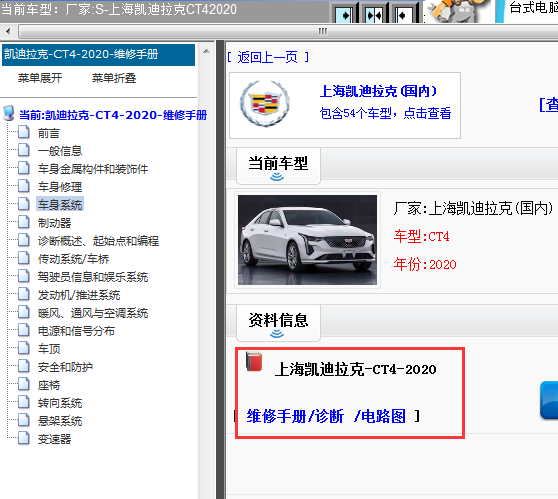Click the page icon next to 转向系统
This screenshot has width=558, height=499.
pos(24,401)
